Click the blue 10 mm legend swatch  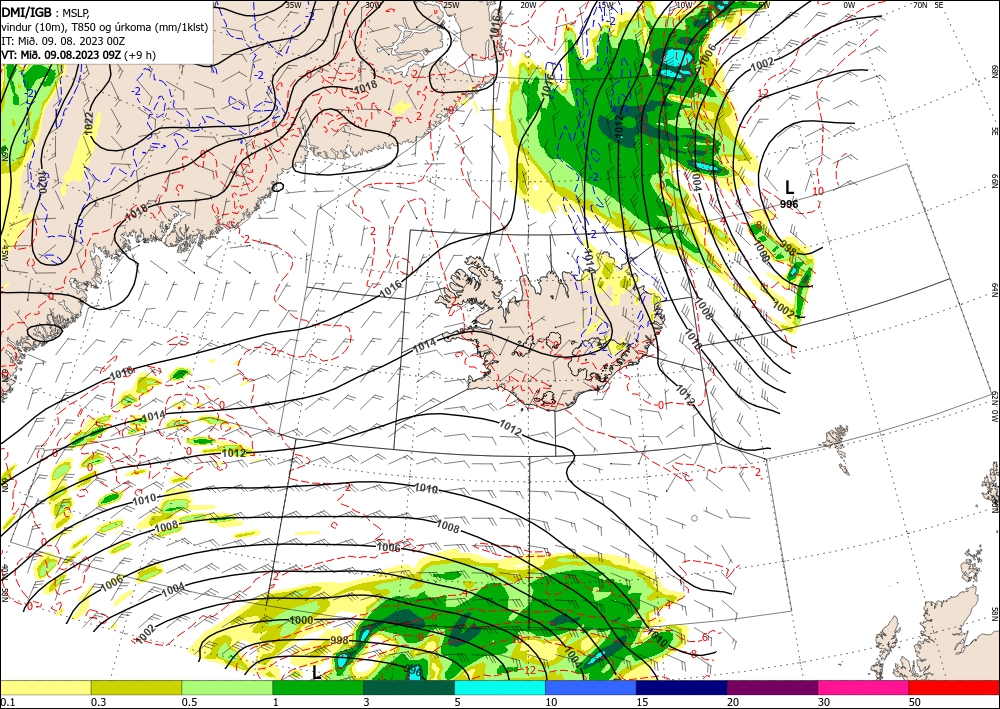click(x=591, y=687)
